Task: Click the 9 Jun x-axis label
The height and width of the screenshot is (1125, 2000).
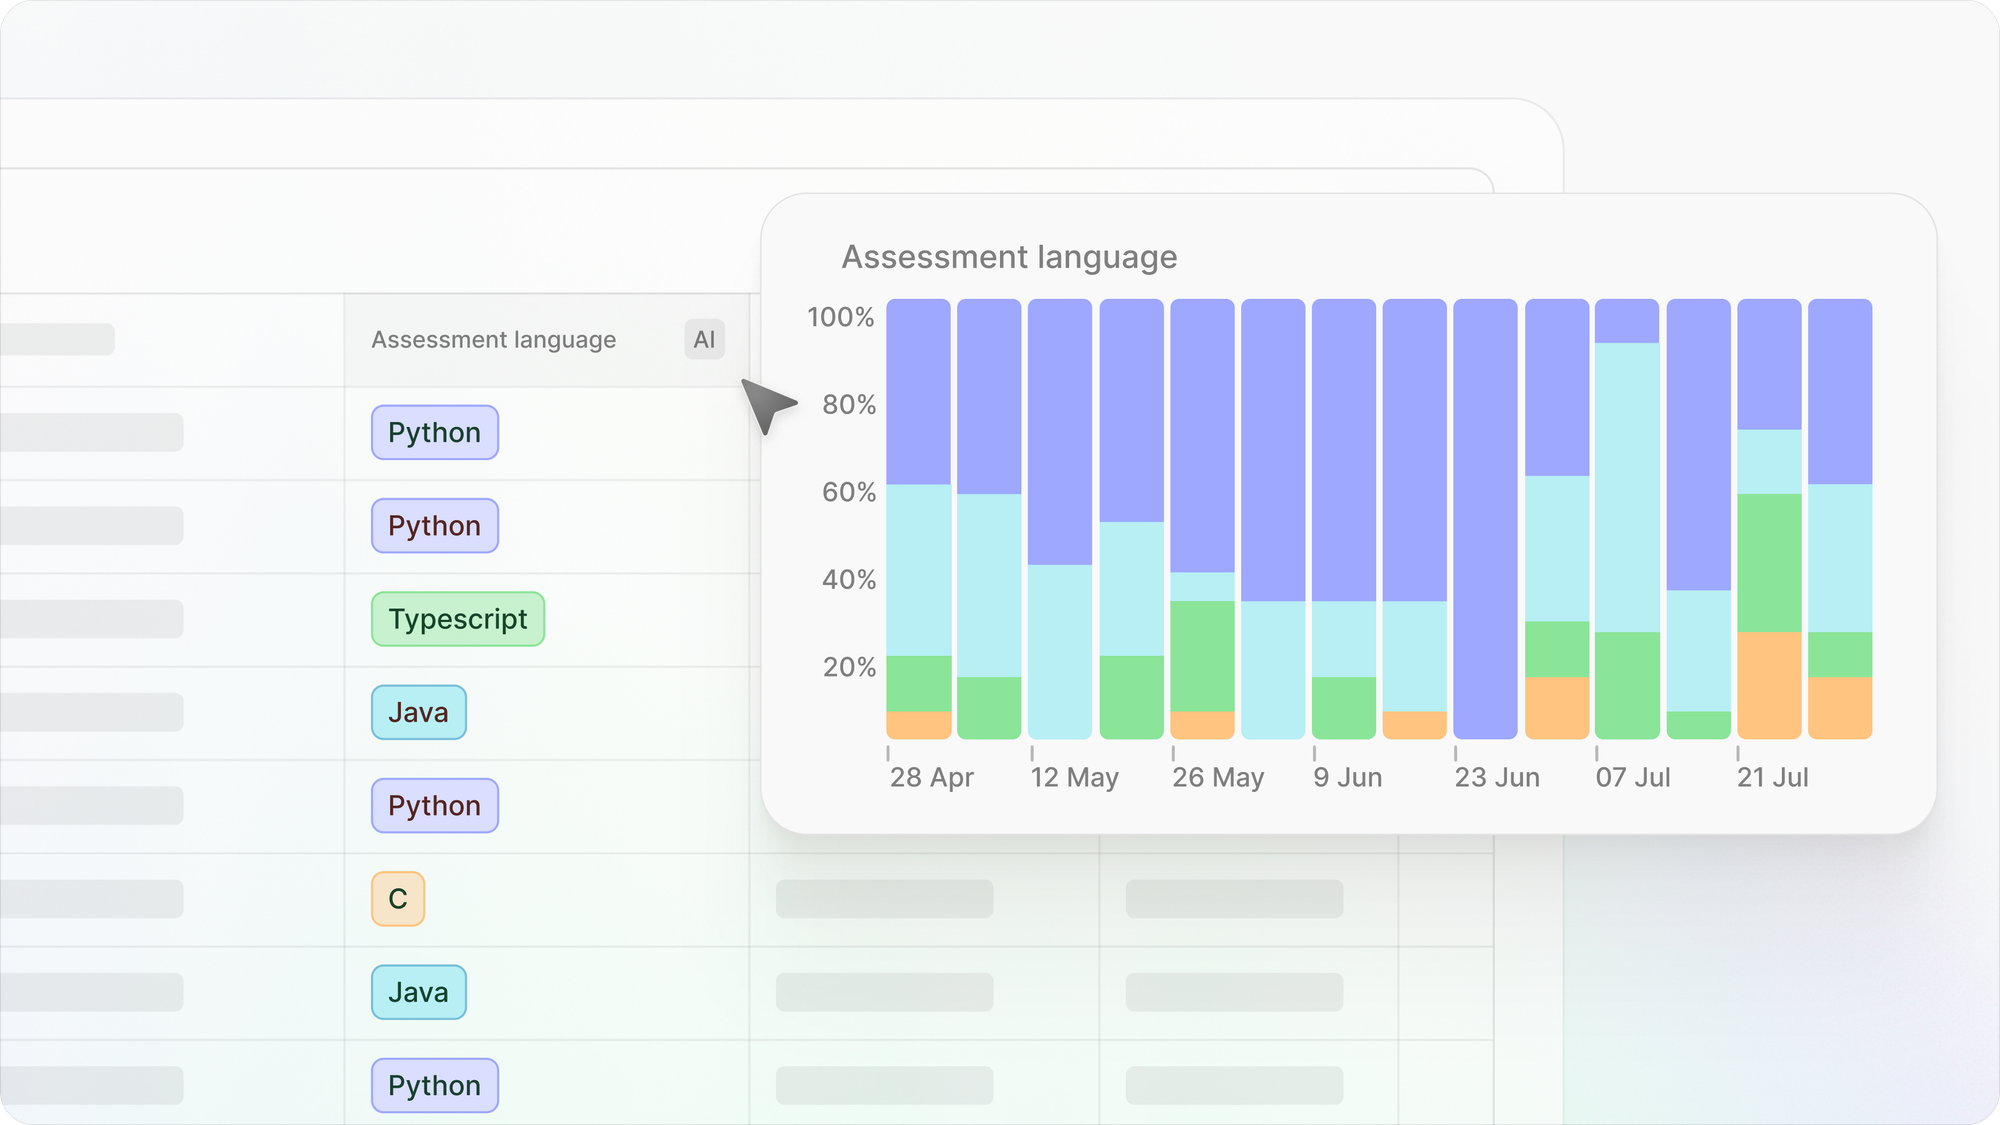Action: pyautogui.click(x=1348, y=778)
